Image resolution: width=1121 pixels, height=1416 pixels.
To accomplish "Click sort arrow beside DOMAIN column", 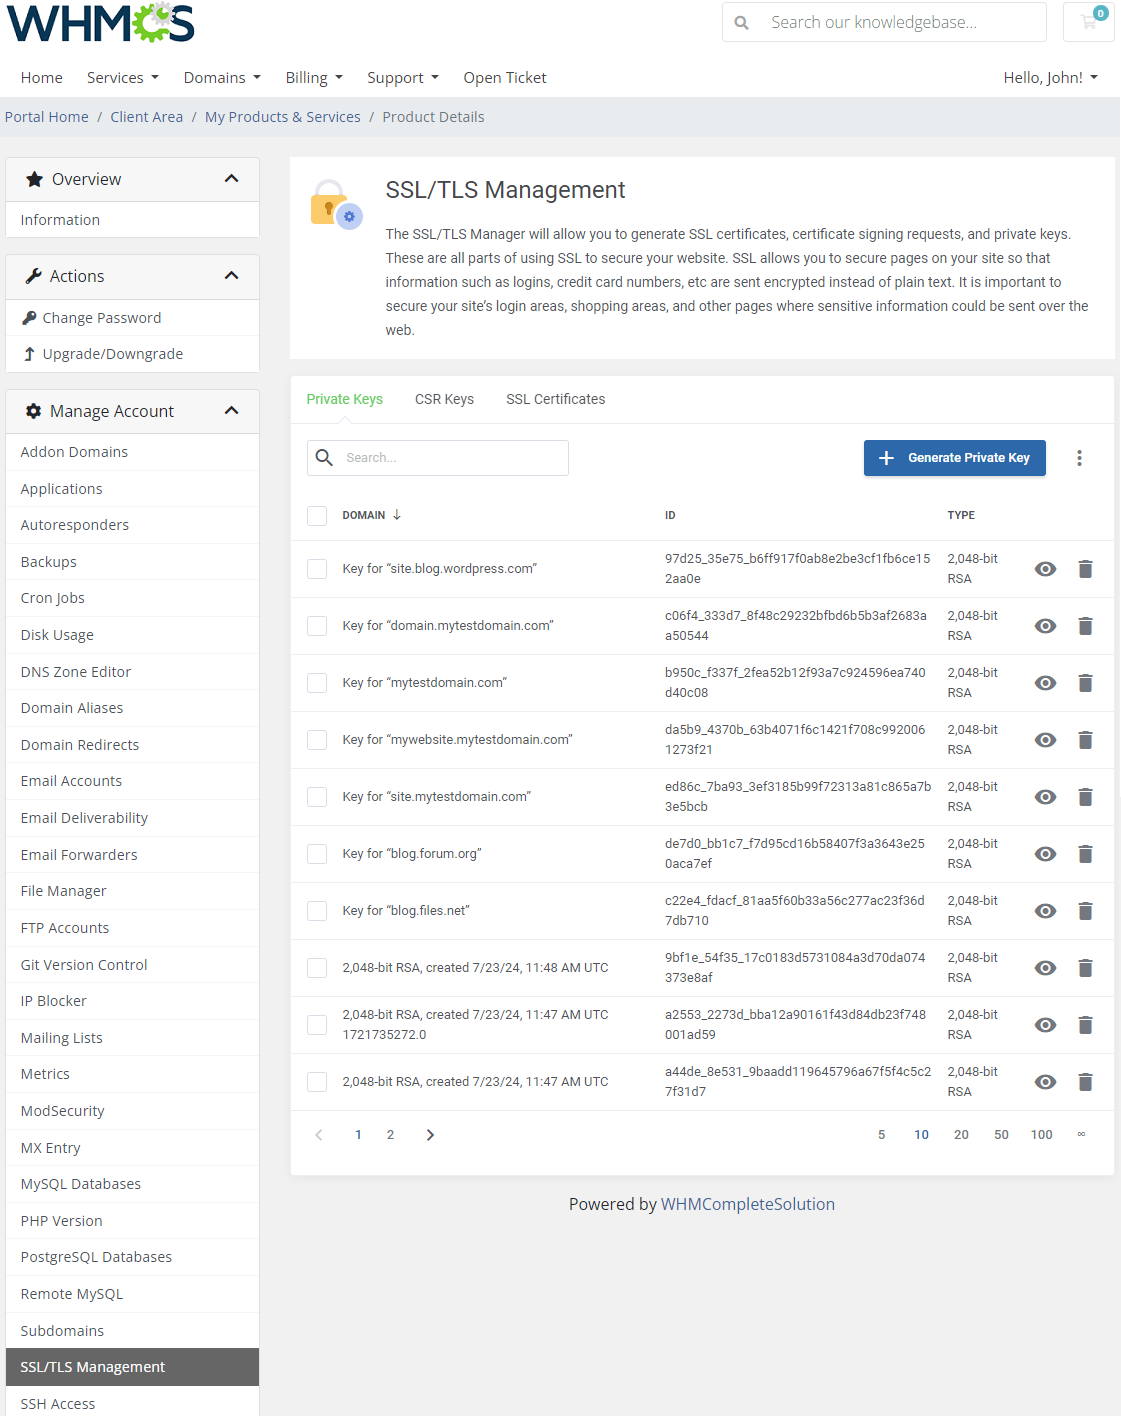I will point(397,515).
